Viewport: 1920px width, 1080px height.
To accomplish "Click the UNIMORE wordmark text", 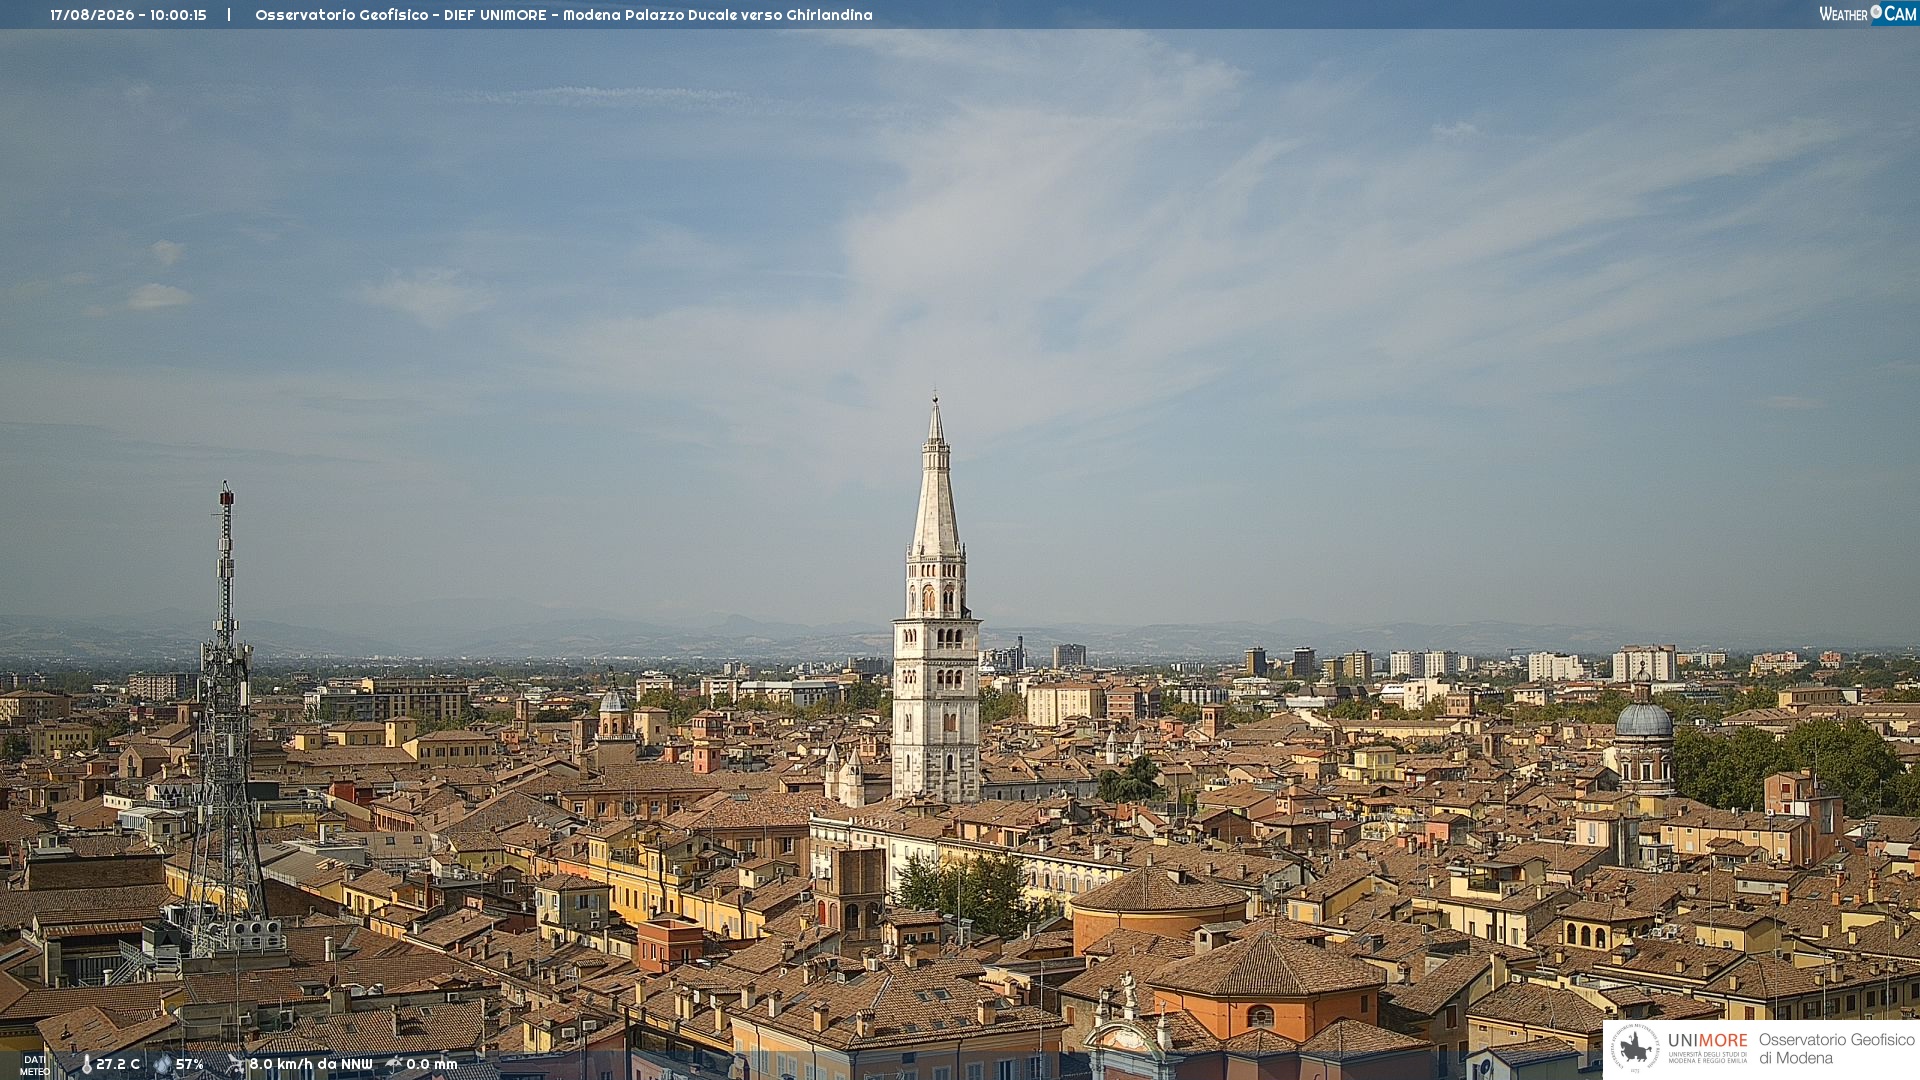I will (x=1707, y=1041).
